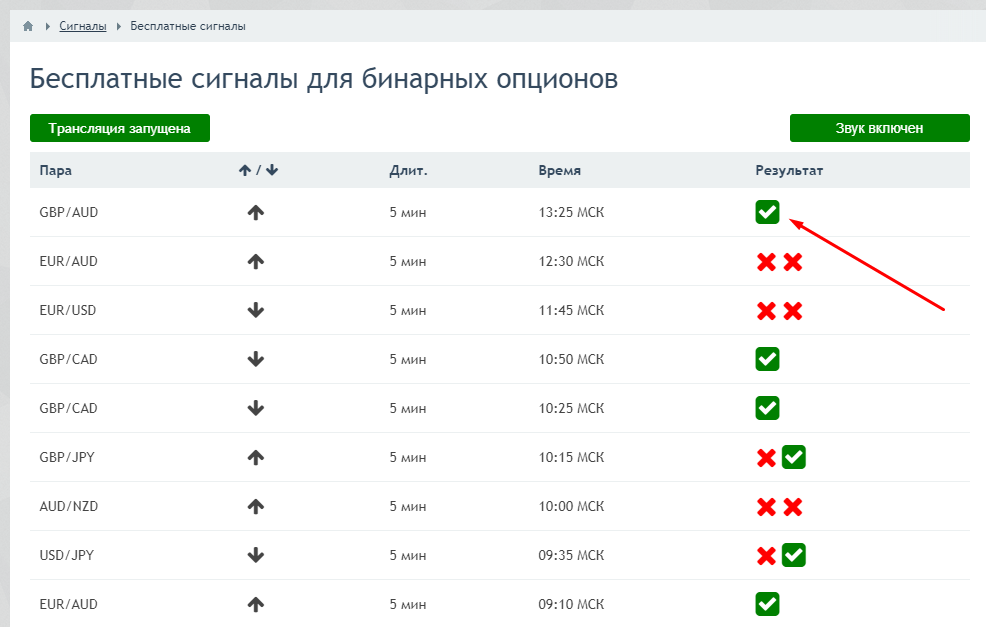
Task: Click the down arrow for GBP/CAD 10:50
Action: [255, 359]
